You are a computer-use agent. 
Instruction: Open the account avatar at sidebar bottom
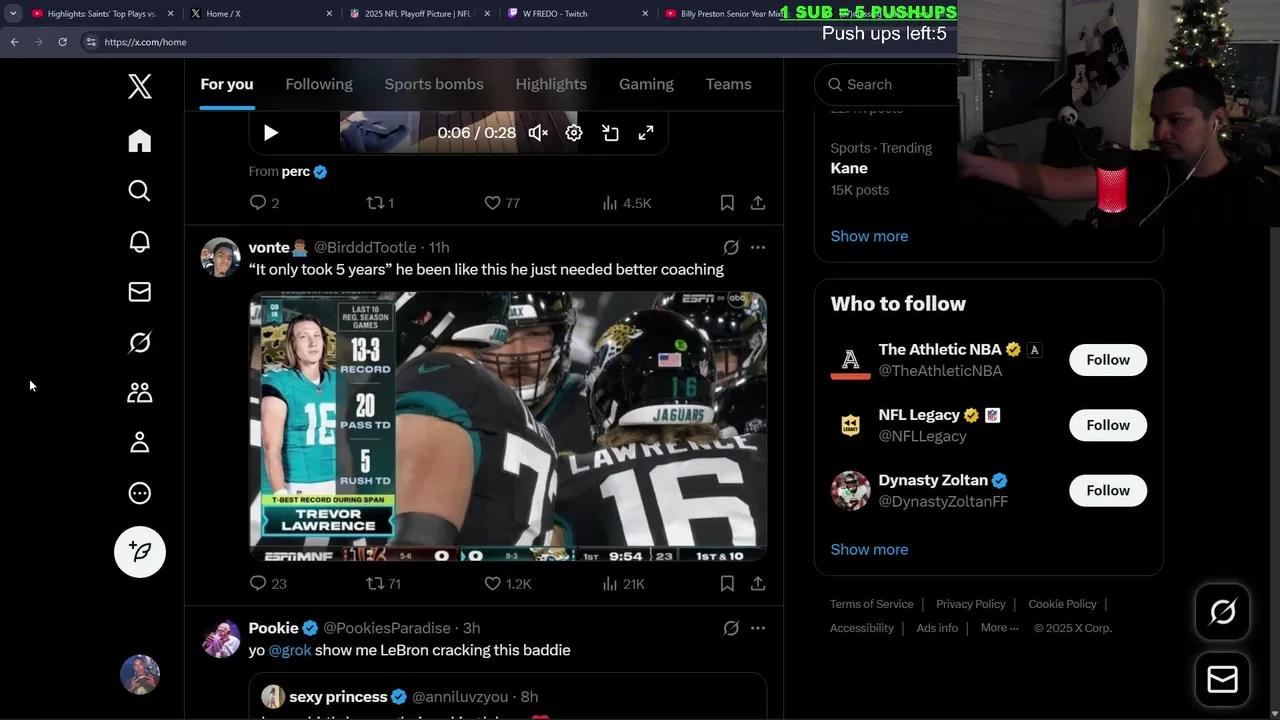pos(140,675)
